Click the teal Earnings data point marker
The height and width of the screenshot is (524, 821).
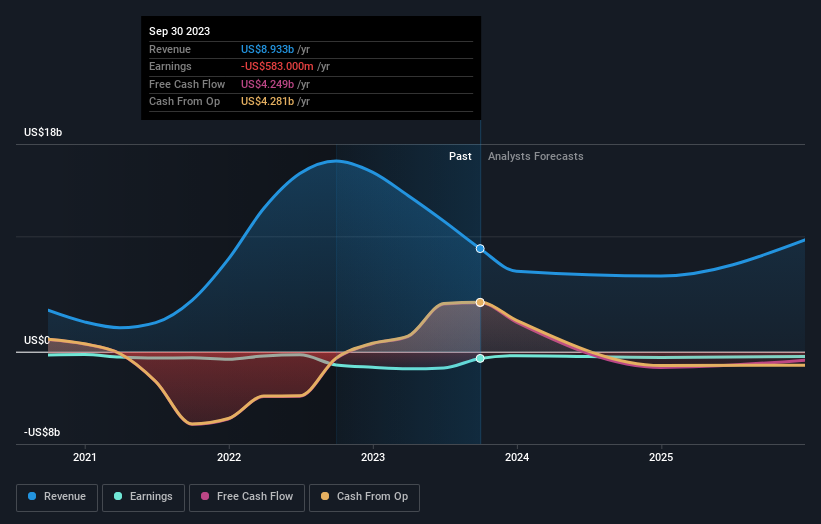click(480, 359)
